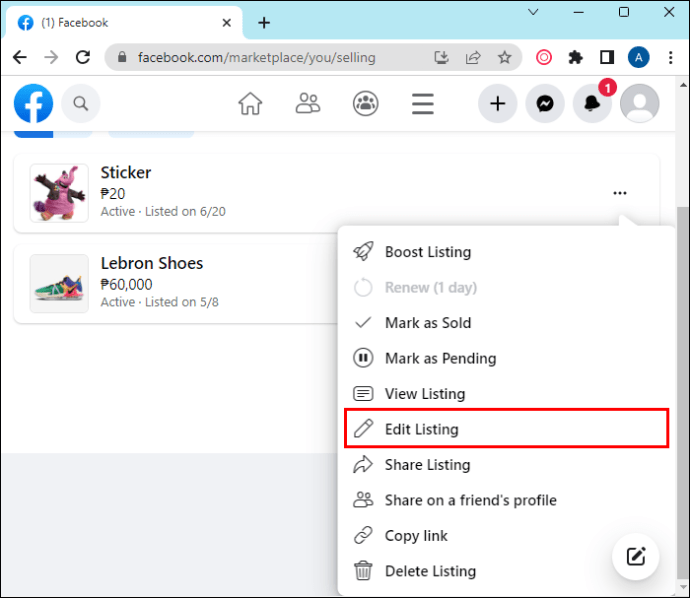Select Boost Listing

(506, 252)
